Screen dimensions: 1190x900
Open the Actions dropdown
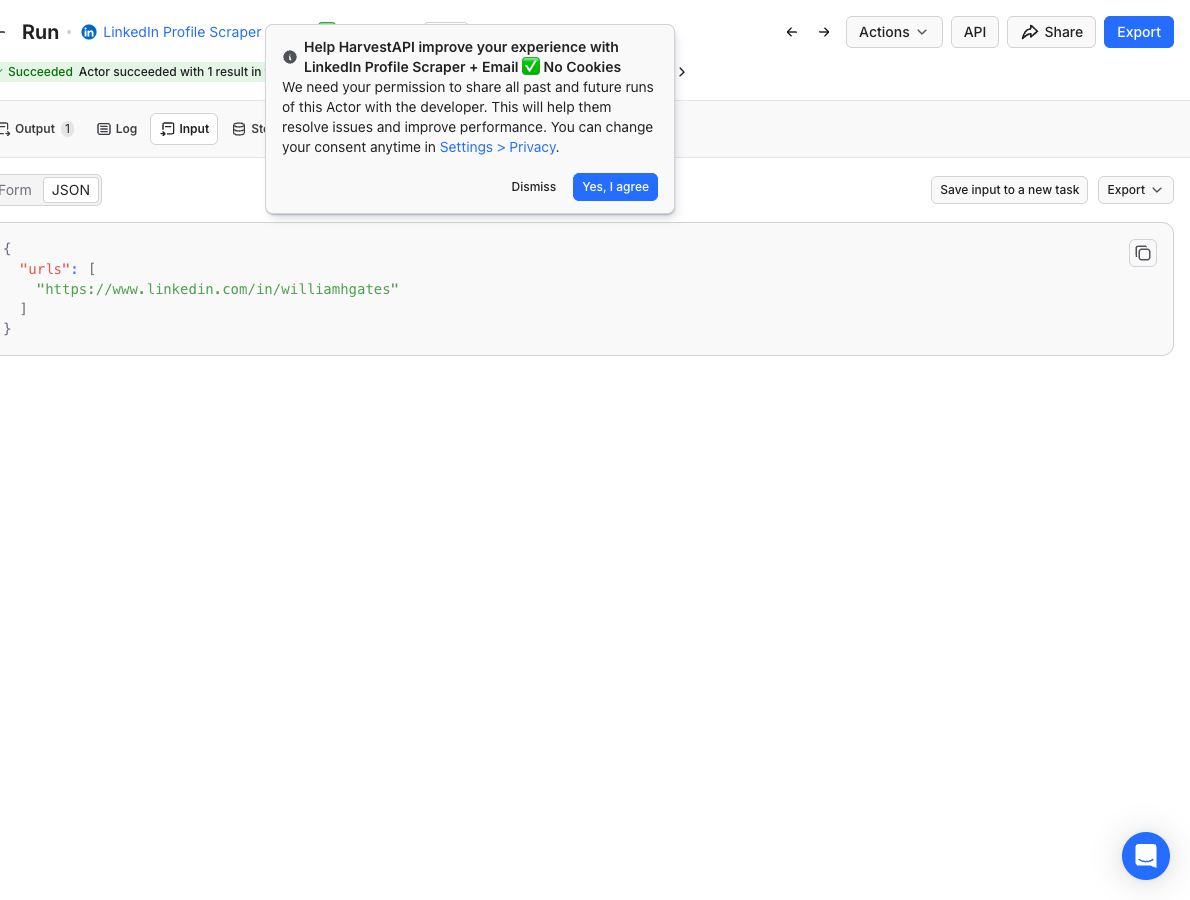coord(894,32)
